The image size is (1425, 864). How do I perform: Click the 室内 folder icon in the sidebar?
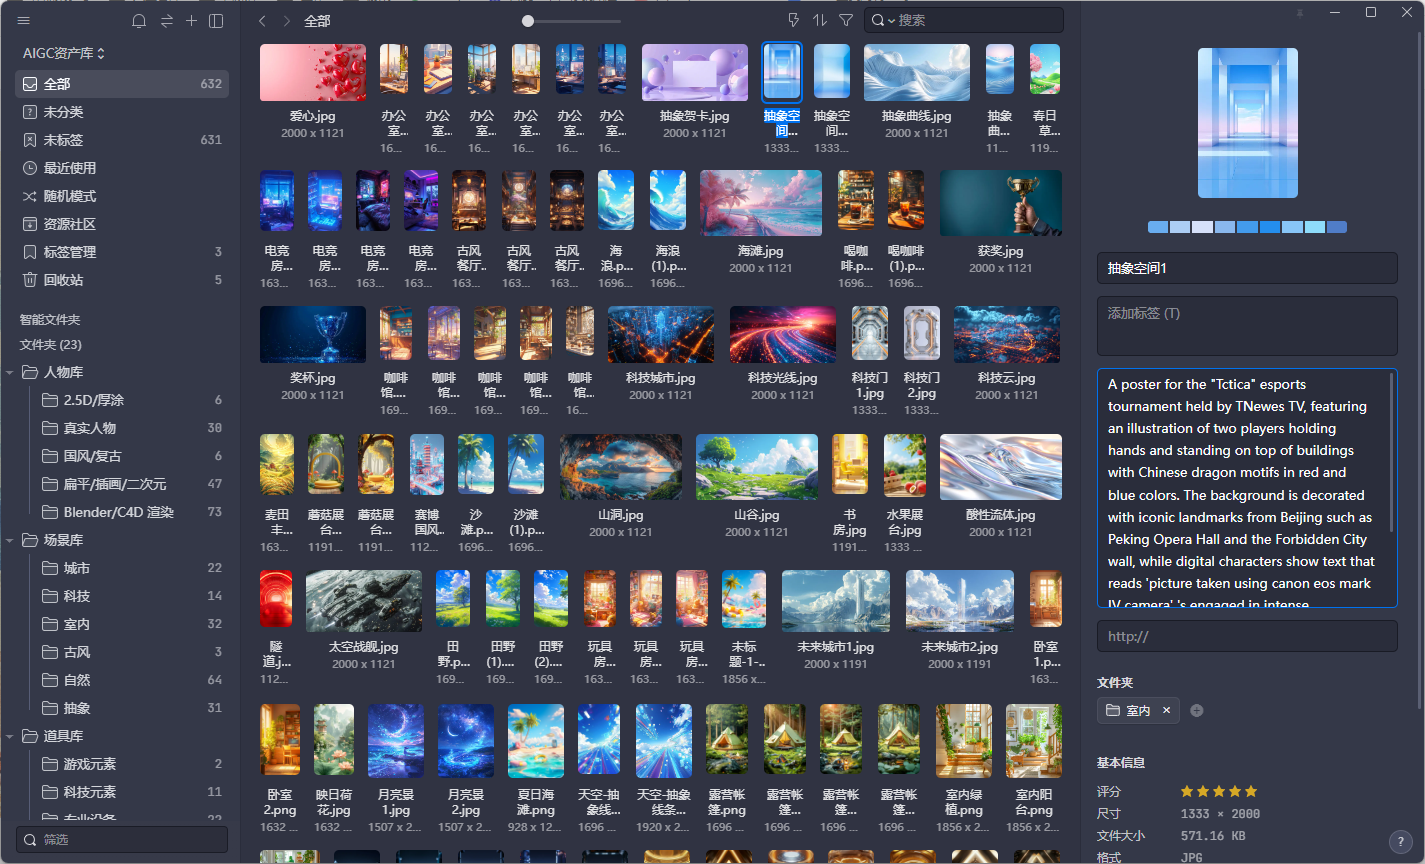(x=50, y=624)
